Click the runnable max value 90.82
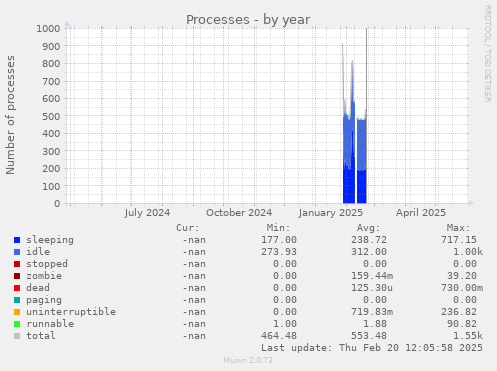The image size is (497, 371). click(462, 324)
